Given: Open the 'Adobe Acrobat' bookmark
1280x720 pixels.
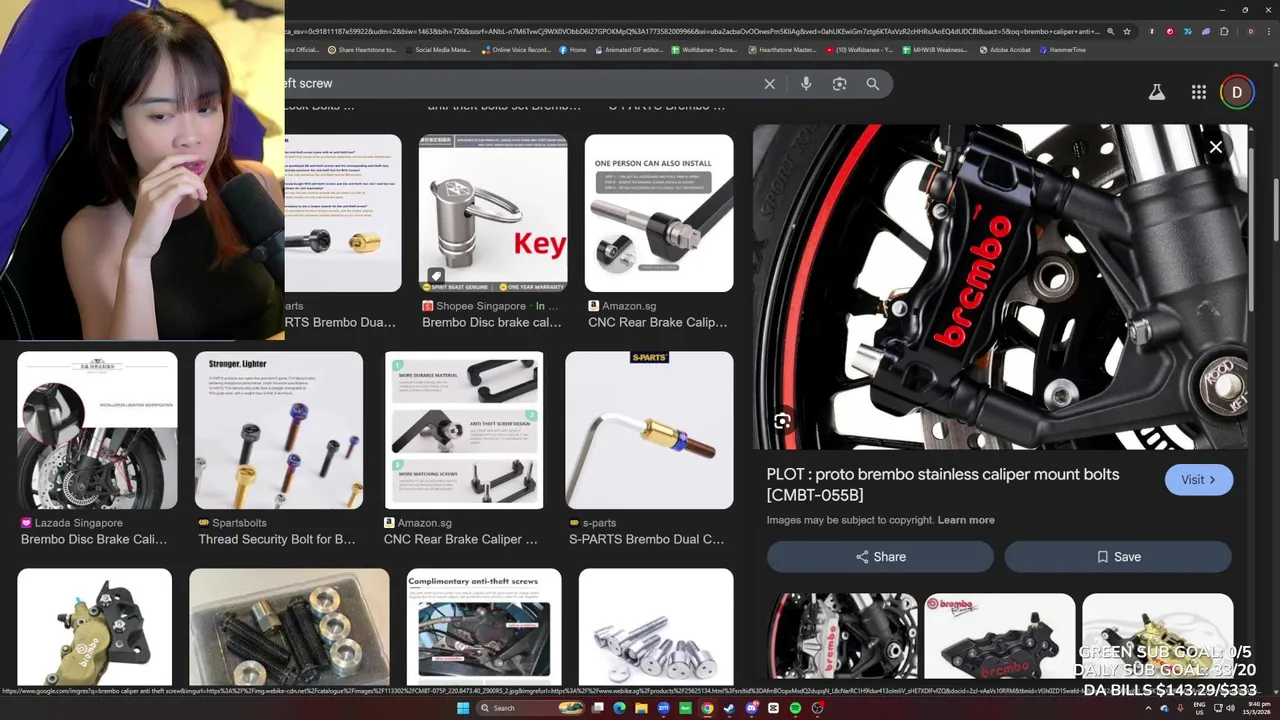Looking at the screenshot, I should 1005,50.
